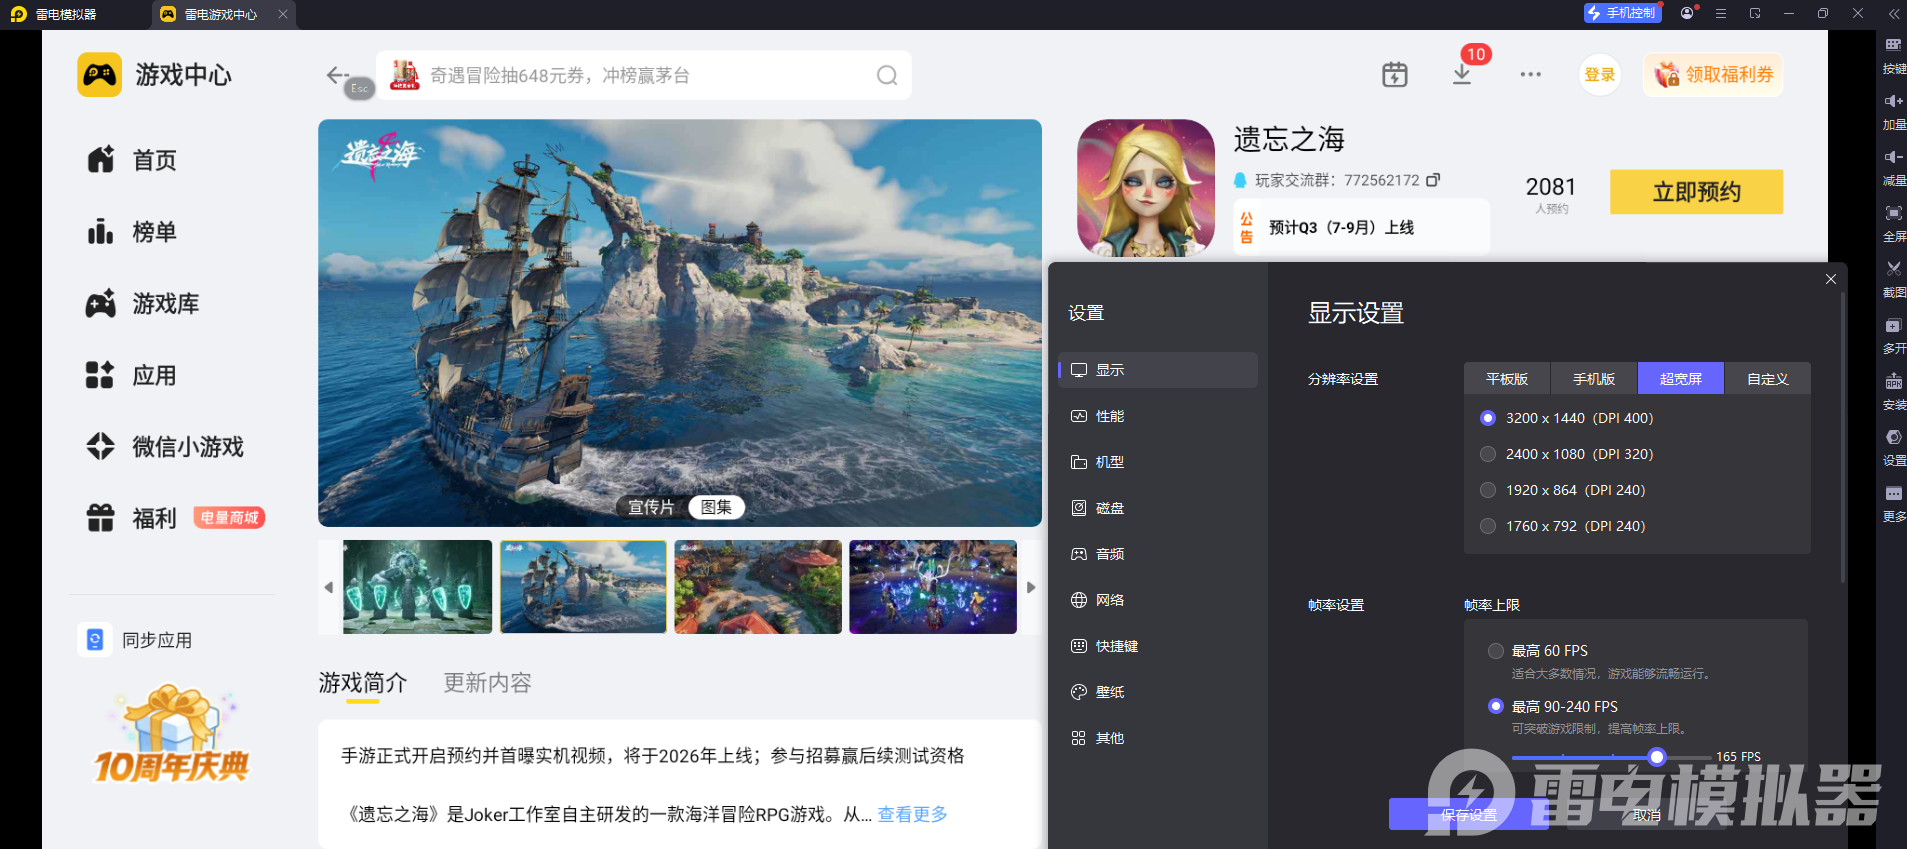Click 保存设置 to save settings

(1468, 815)
